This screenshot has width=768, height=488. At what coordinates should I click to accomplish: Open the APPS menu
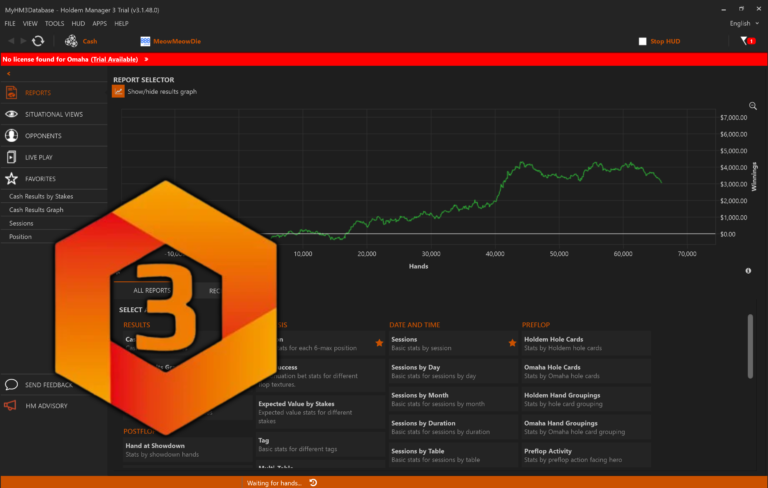pyautogui.click(x=99, y=24)
